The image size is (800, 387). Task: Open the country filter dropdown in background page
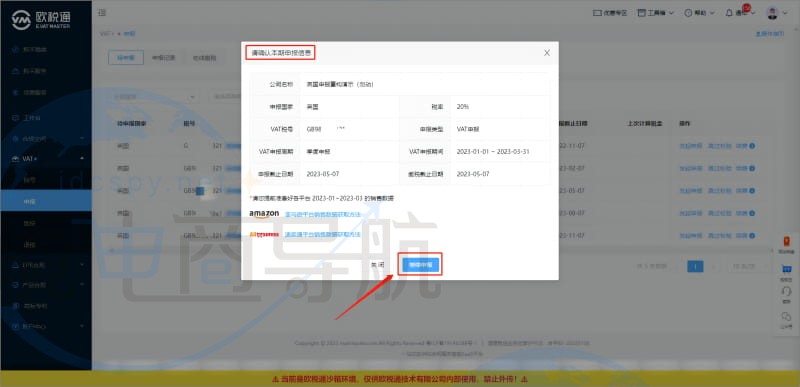coord(154,96)
